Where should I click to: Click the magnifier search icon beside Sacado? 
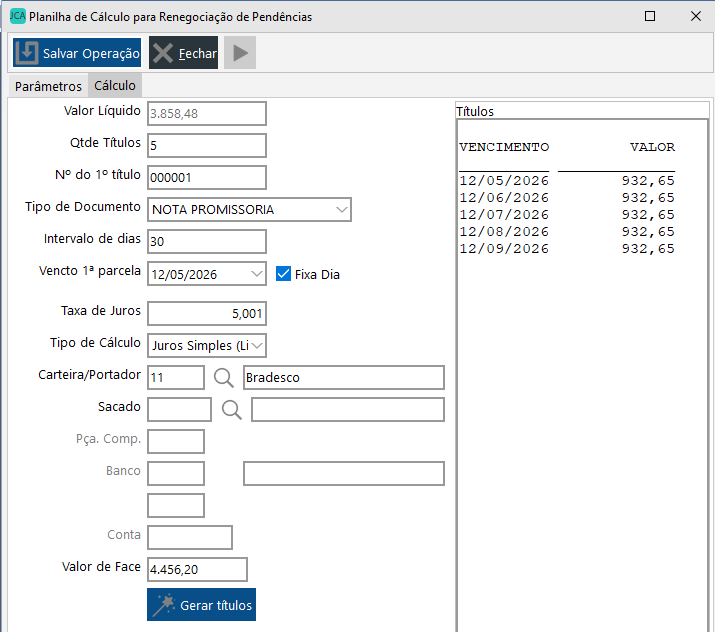(x=232, y=410)
